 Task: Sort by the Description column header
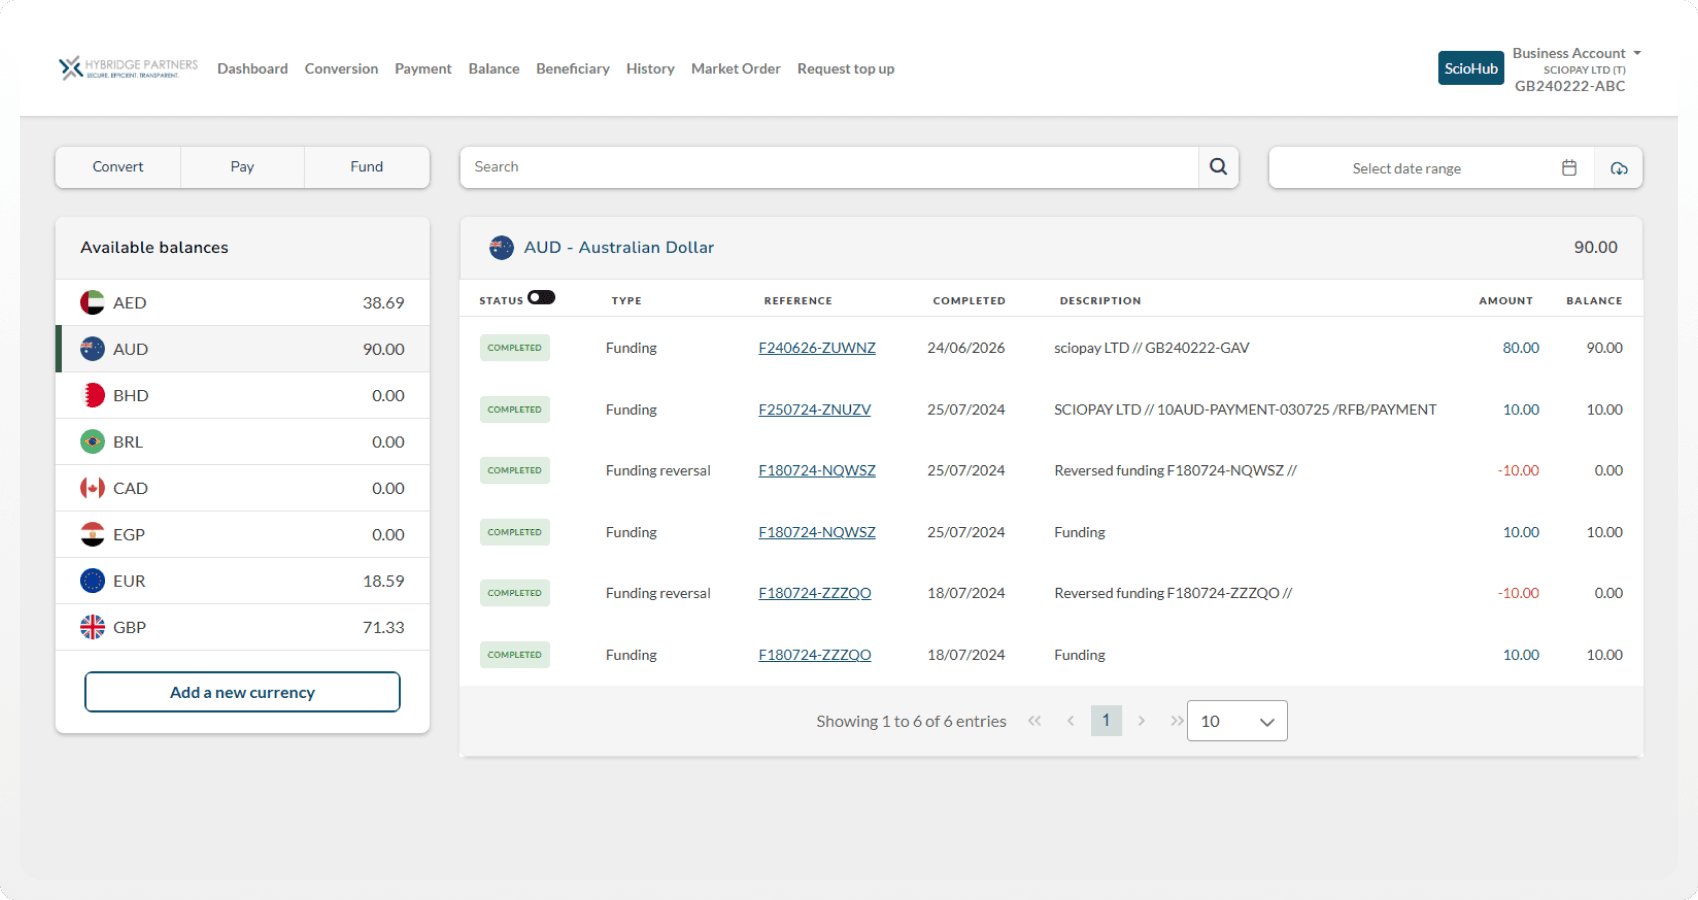tap(1100, 300)
